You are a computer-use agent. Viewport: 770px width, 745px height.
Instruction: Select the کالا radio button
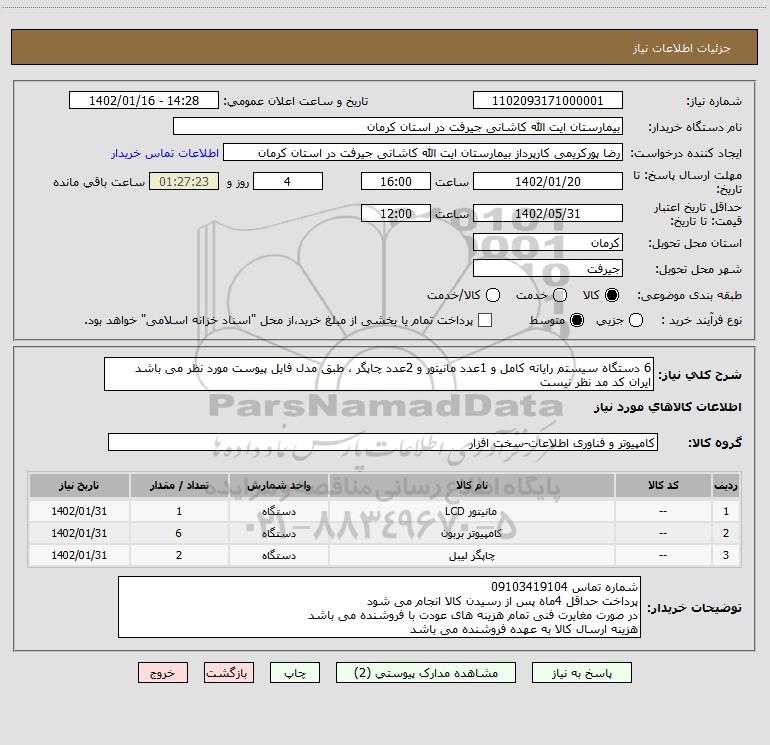click(612, 295)
